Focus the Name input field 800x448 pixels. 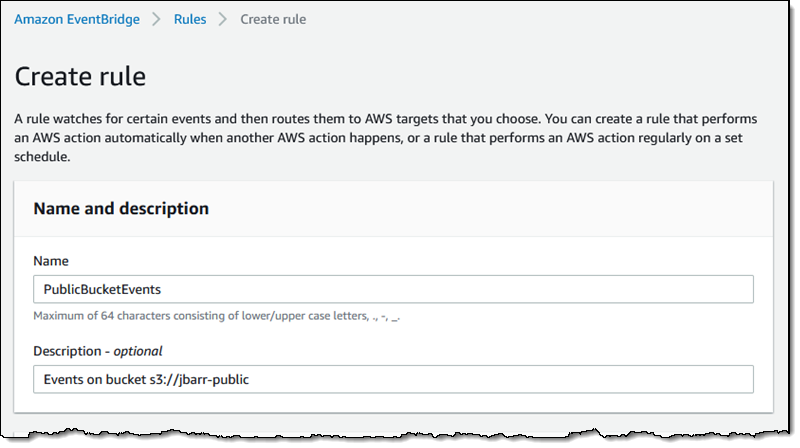pyautogui.click(x=392, y=289)
